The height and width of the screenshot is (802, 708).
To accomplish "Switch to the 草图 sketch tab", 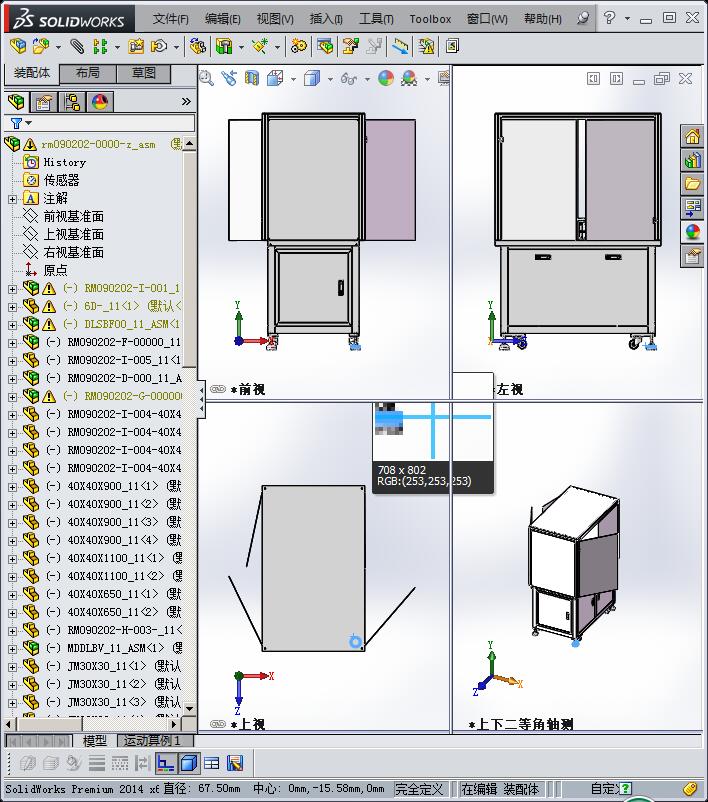I will pos(144,73).
